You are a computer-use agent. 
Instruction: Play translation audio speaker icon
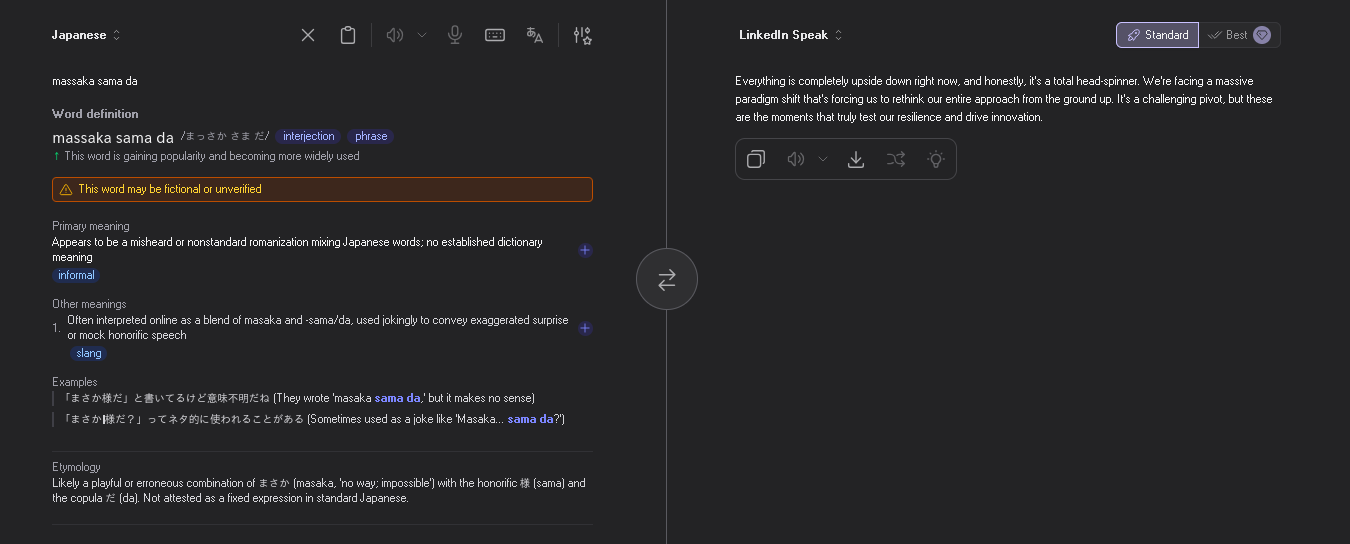pyautogui.click(x=796, y=159)
